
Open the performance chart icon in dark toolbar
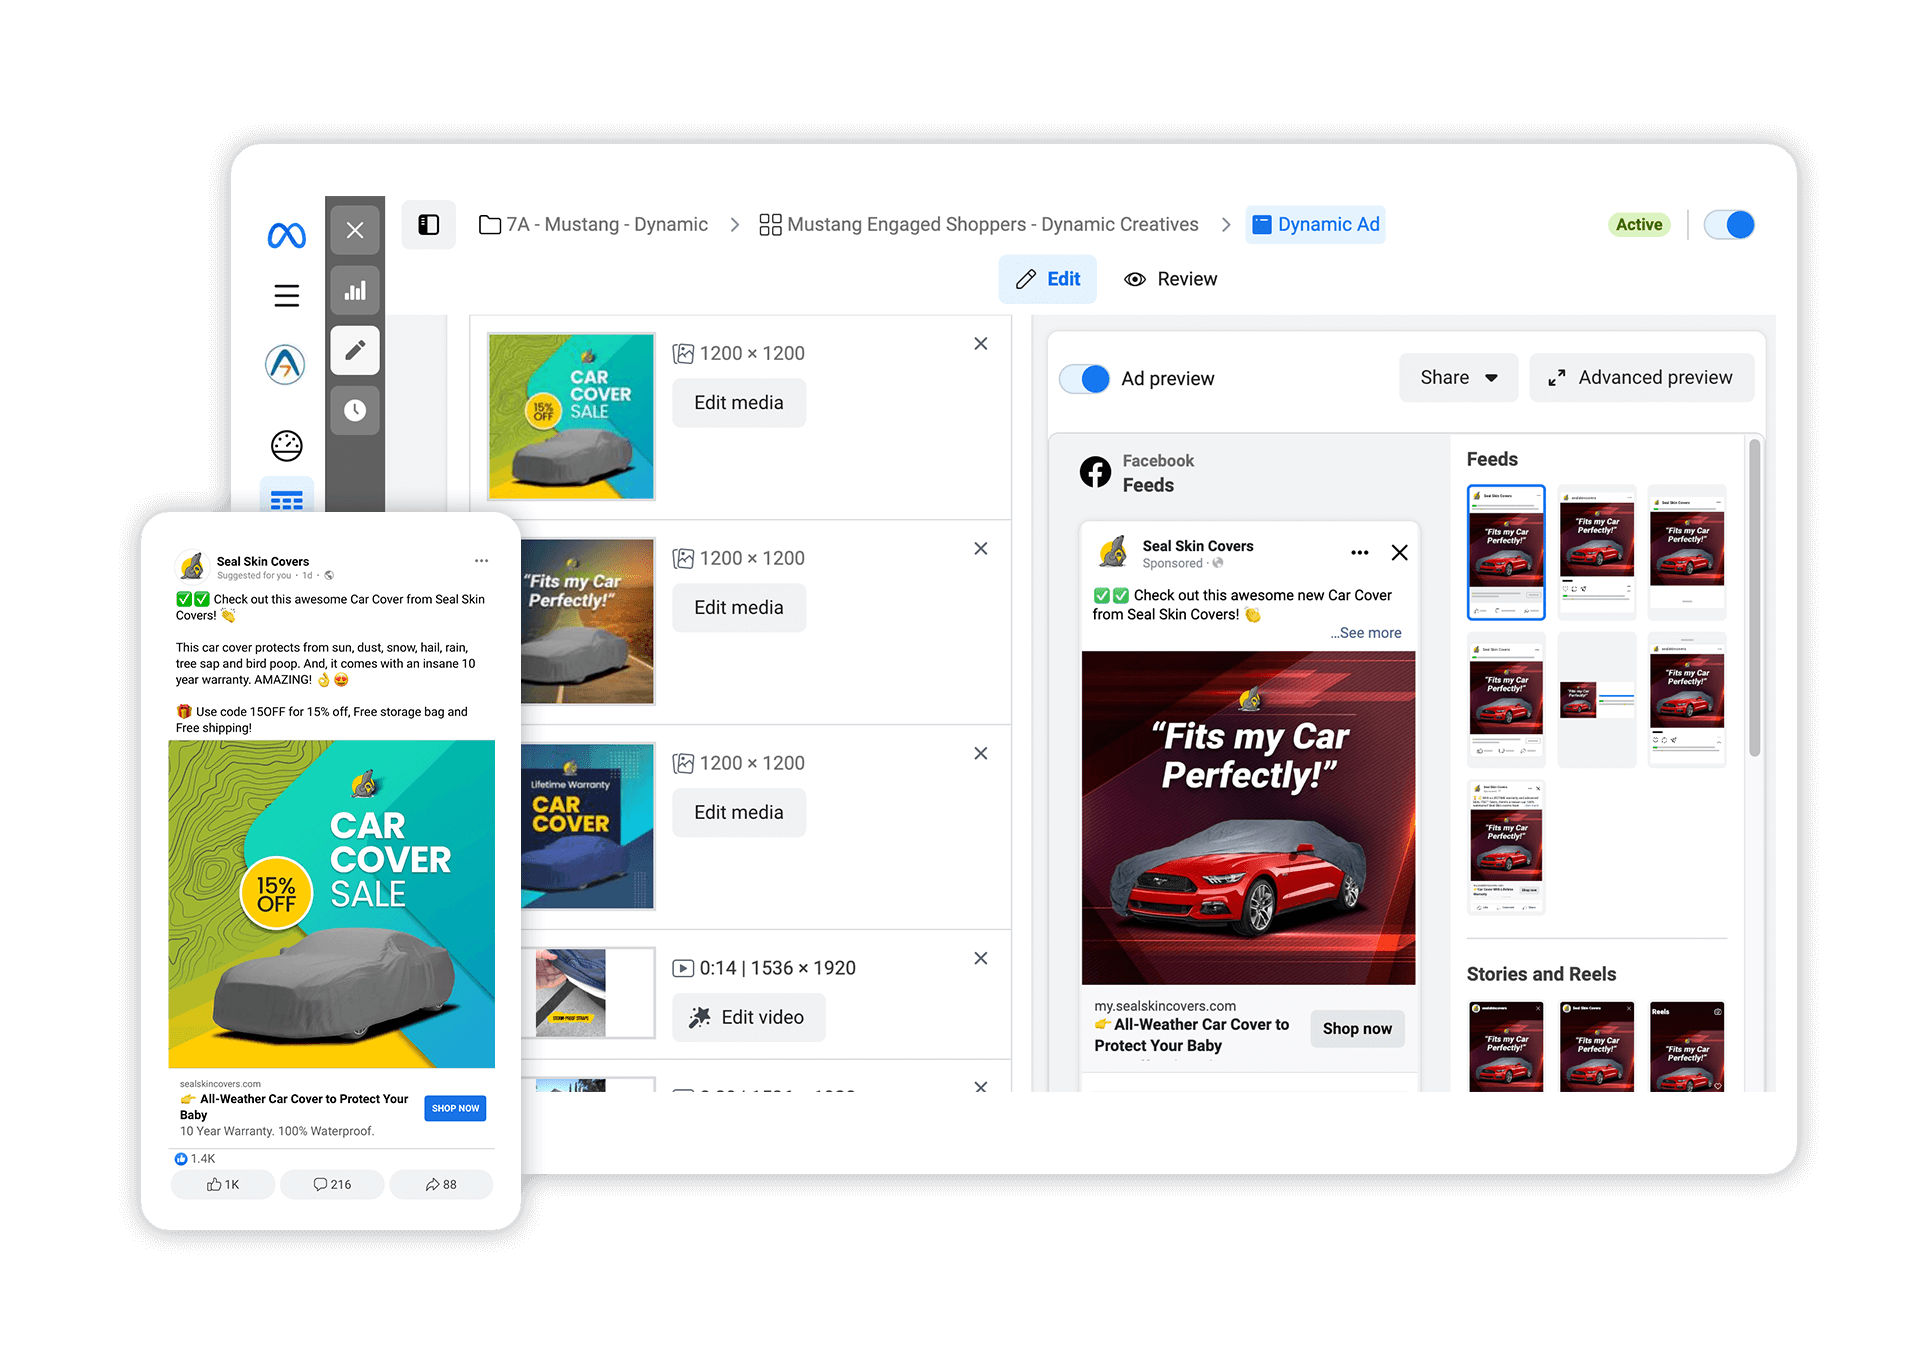pos(355,290)
